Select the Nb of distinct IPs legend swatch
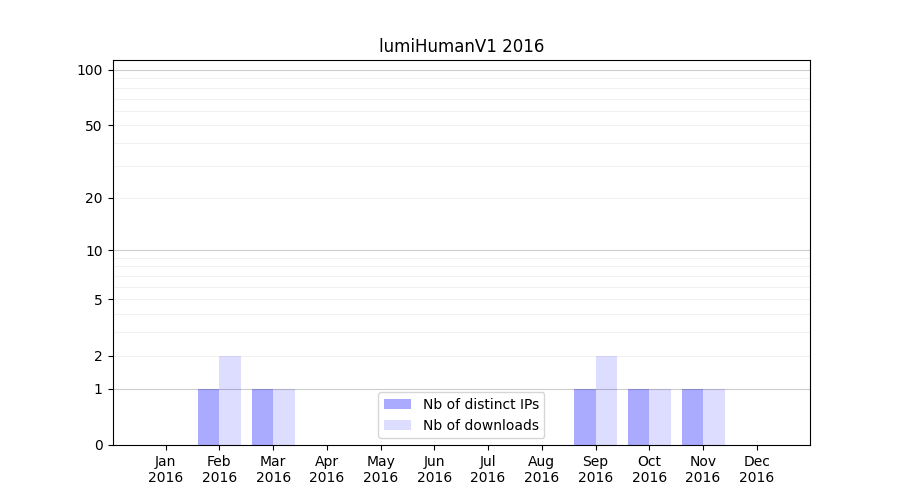Image resolution: width=900 pixels, height=500 pixels. click(397, 404)
